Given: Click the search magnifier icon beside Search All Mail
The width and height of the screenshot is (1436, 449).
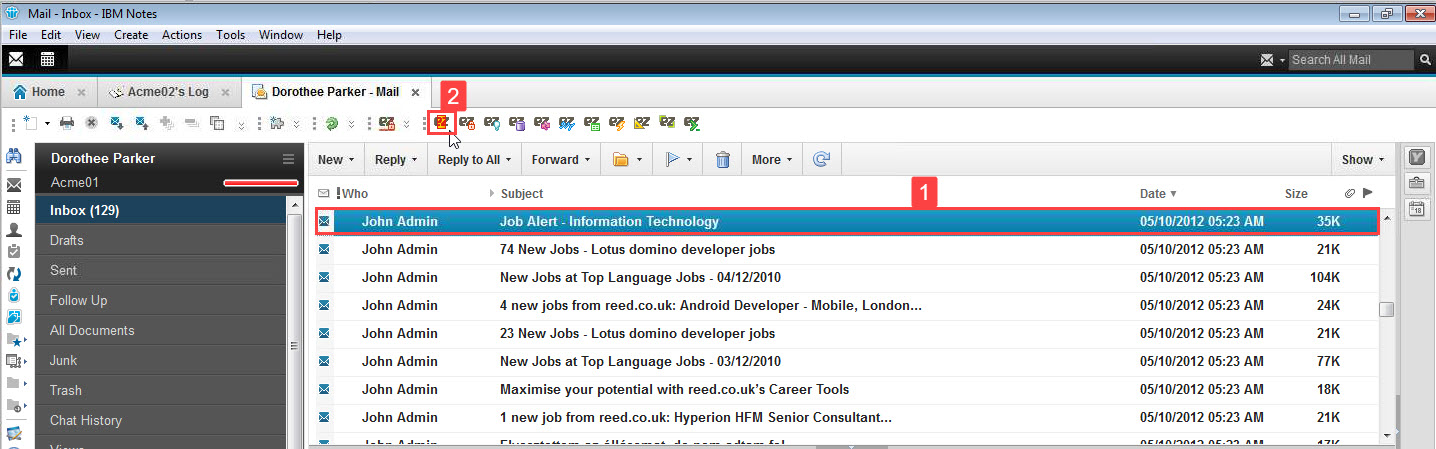Looking at the screenshot, I should 1425,60.
